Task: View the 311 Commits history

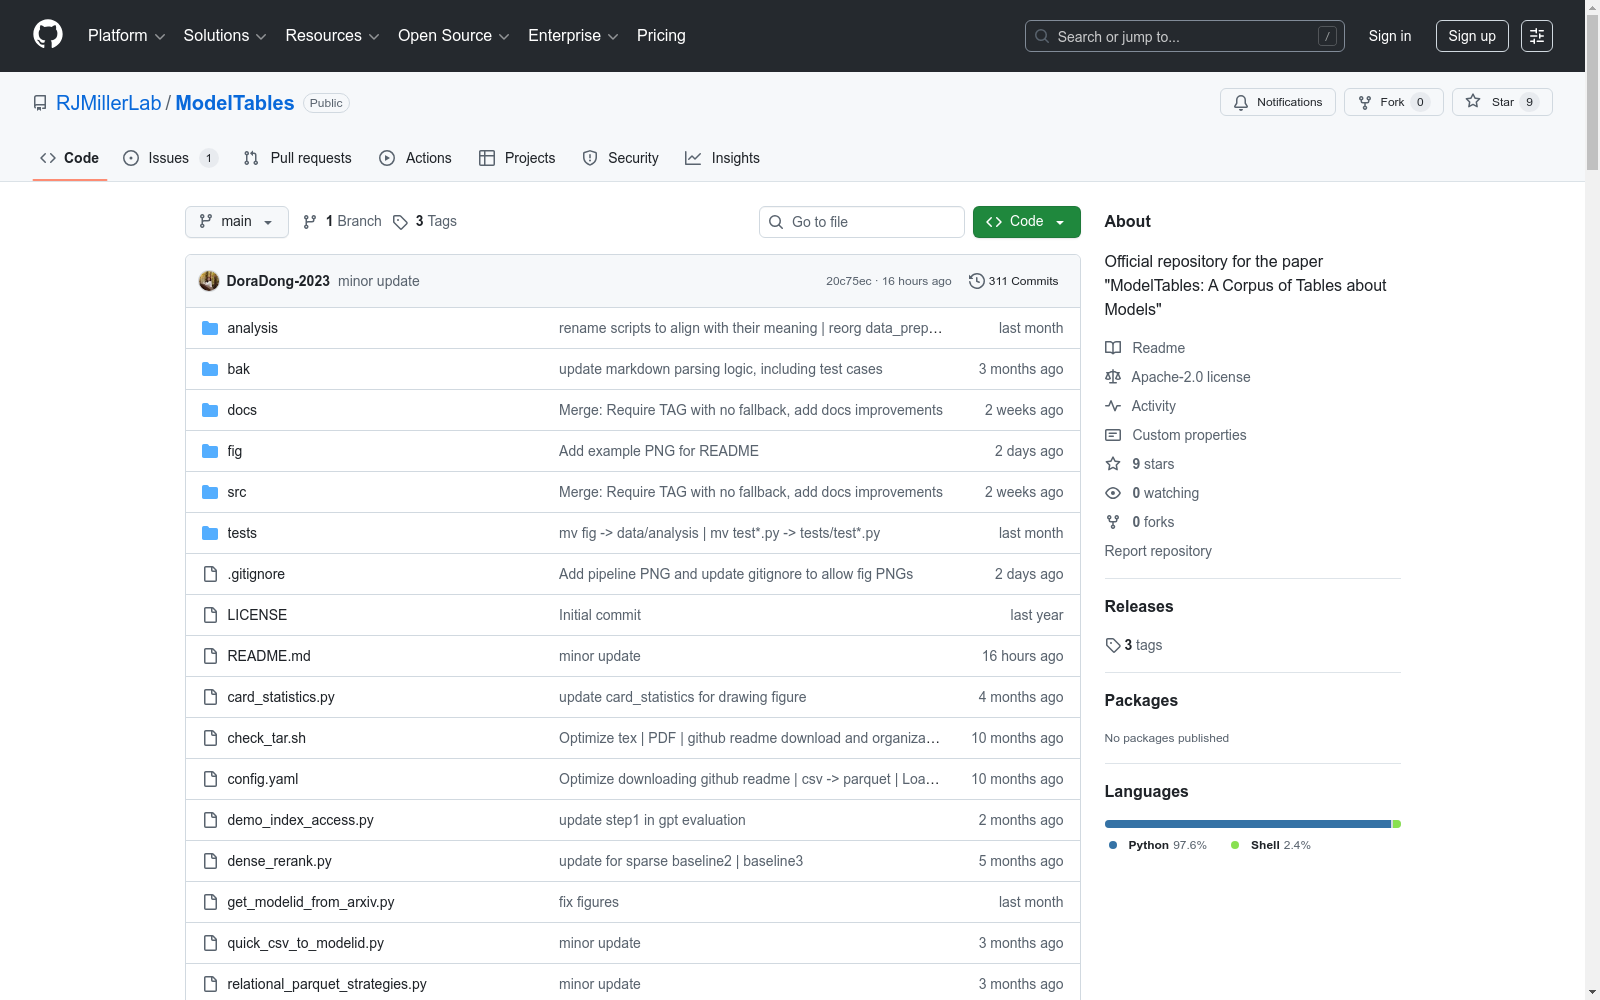Action: pyautogui.click(x=1014, y=281)
